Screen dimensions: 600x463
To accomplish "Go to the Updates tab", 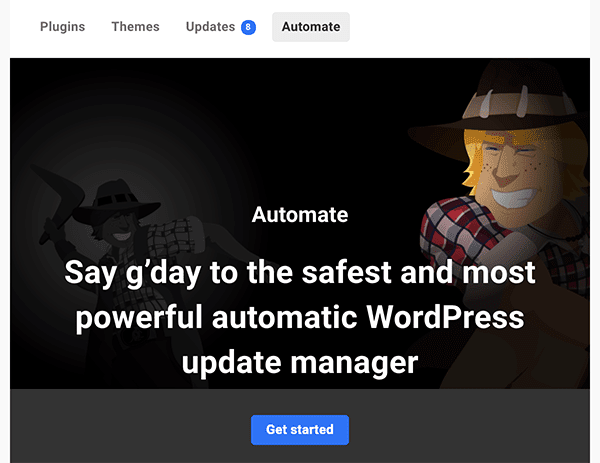I will [x=210, y=27].
